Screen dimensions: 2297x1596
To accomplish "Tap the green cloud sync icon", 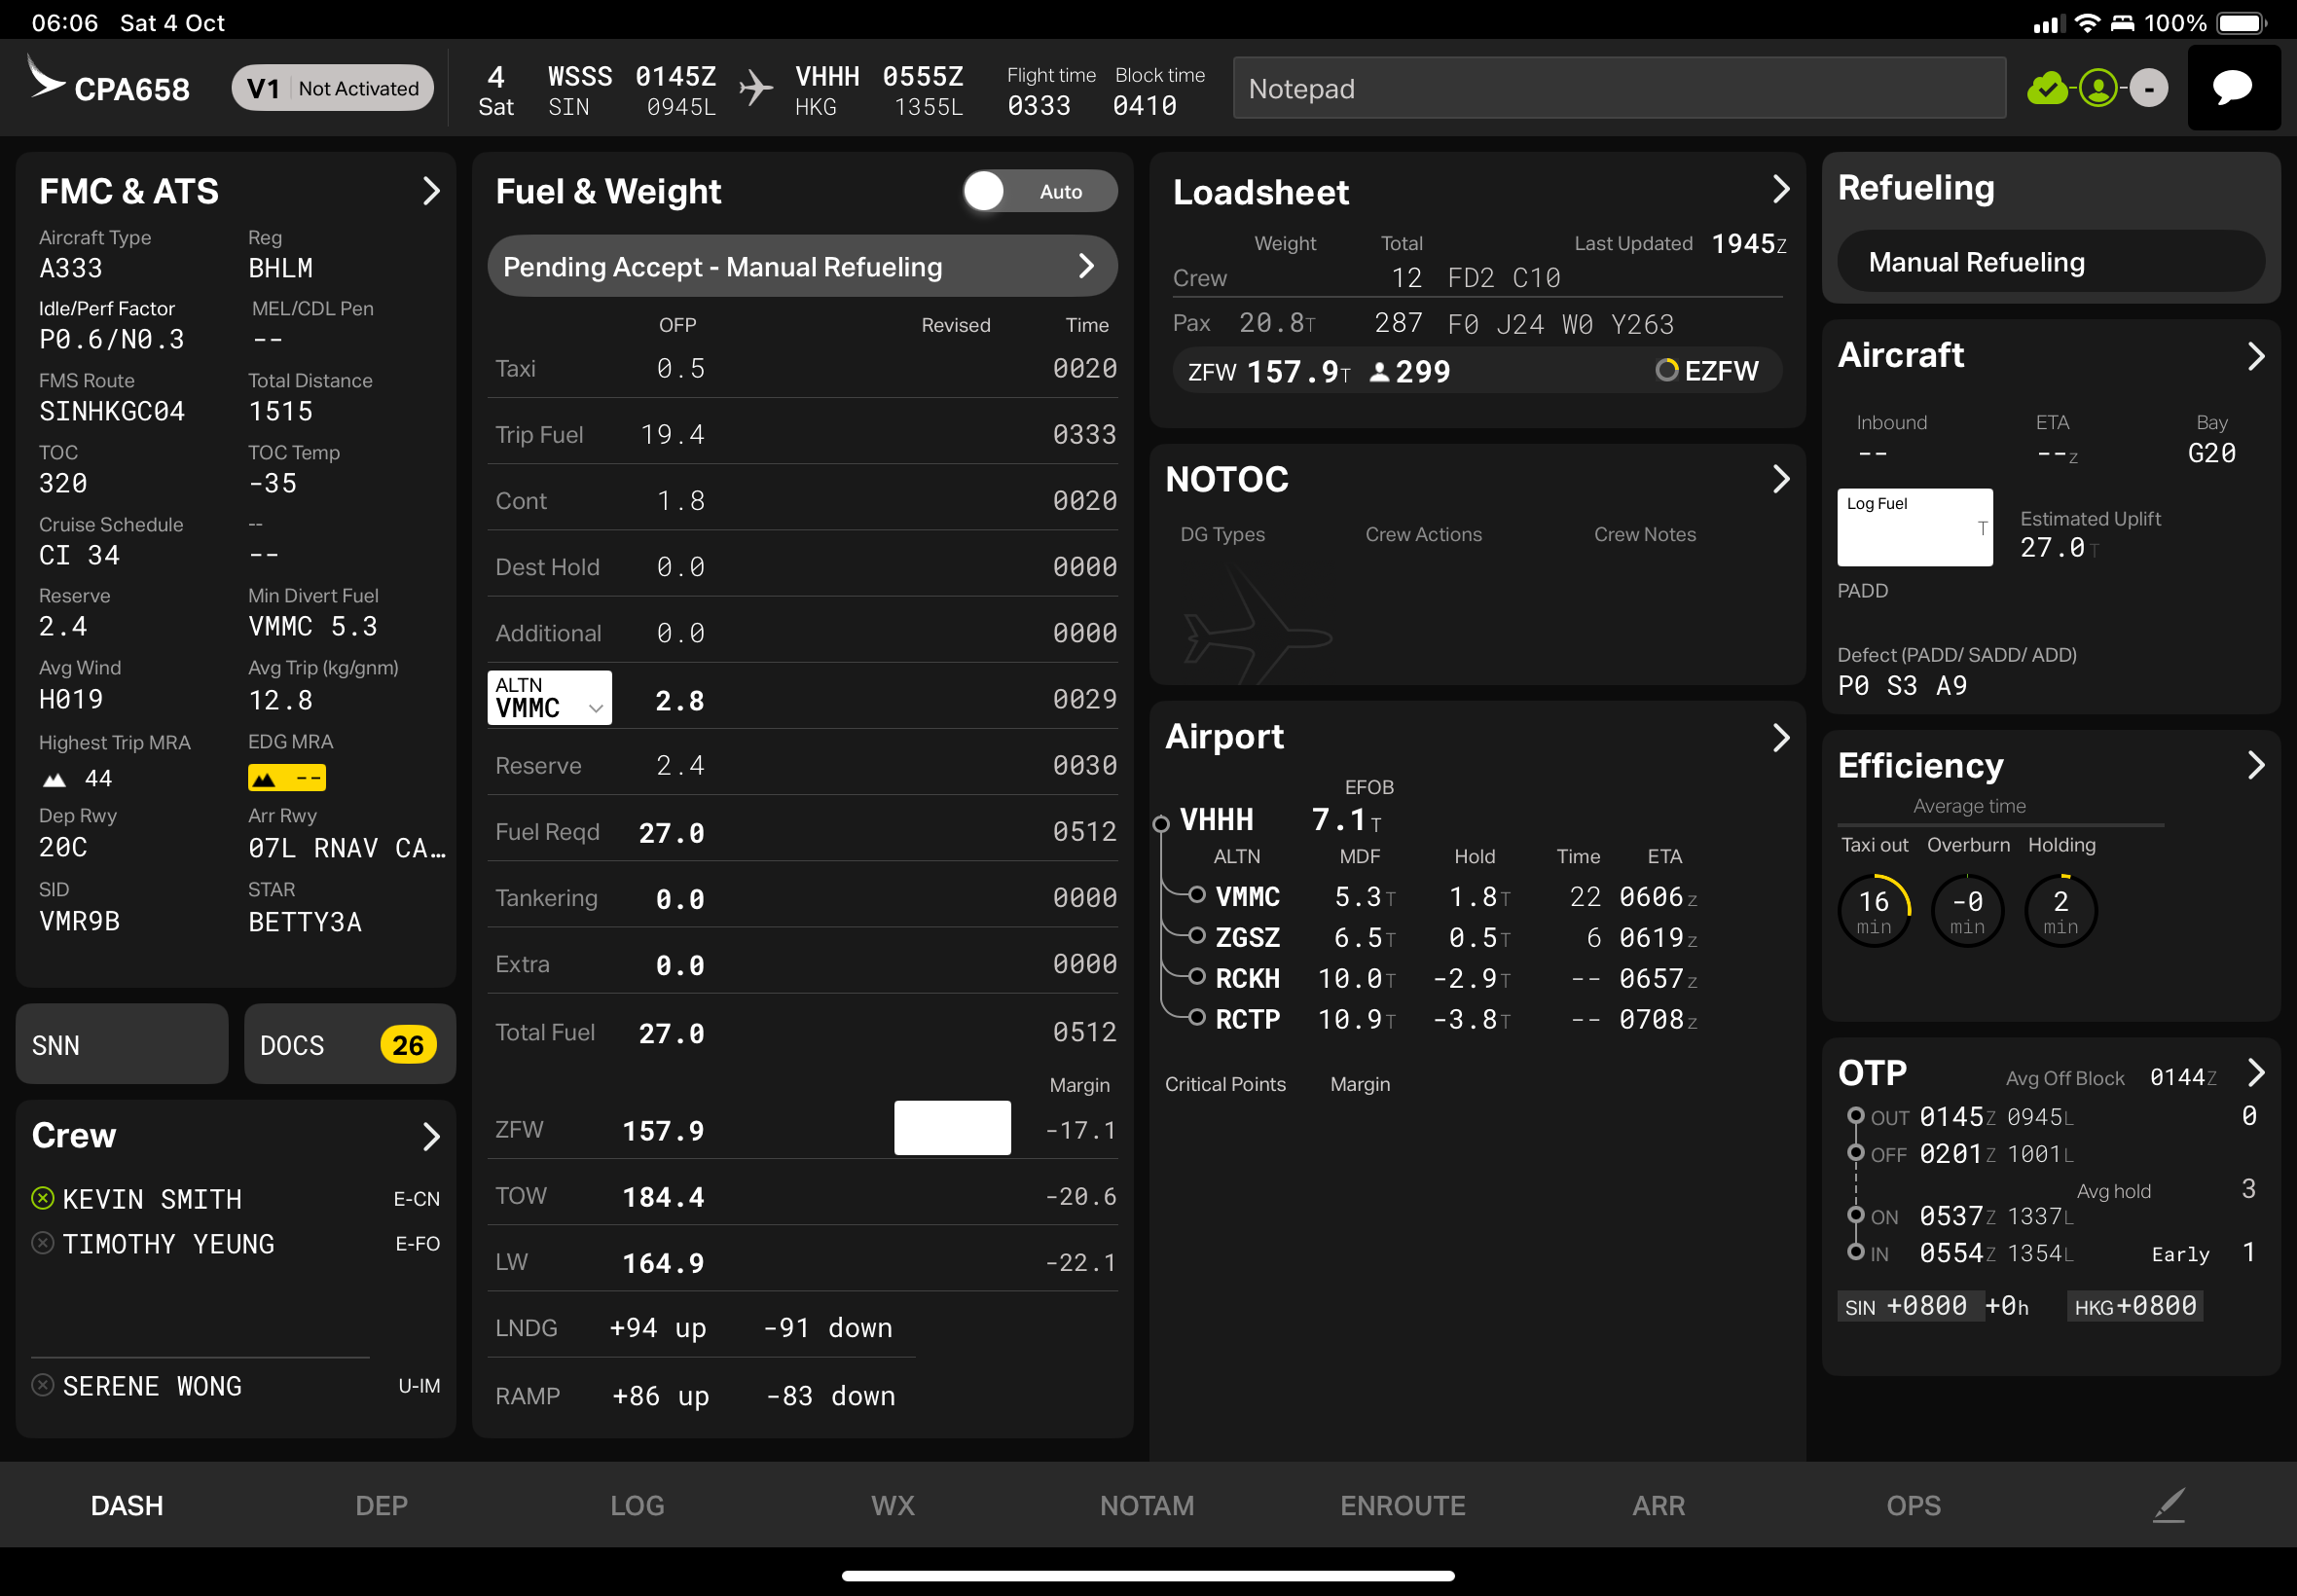I will tap(2047, 89).
